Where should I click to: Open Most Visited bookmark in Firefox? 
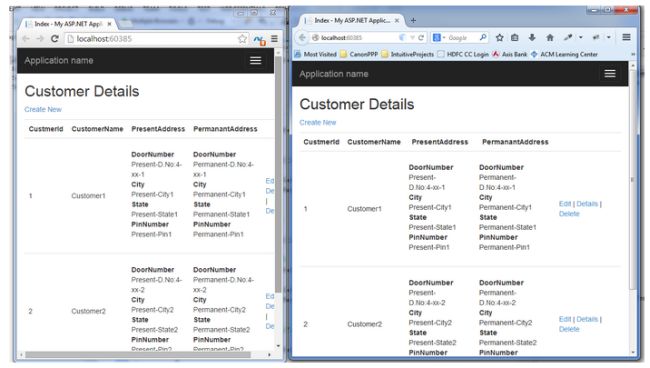[x=316, y=54]
